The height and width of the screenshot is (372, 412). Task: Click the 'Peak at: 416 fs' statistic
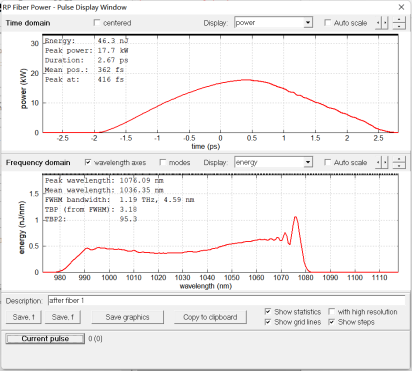(x=84, y=79)
